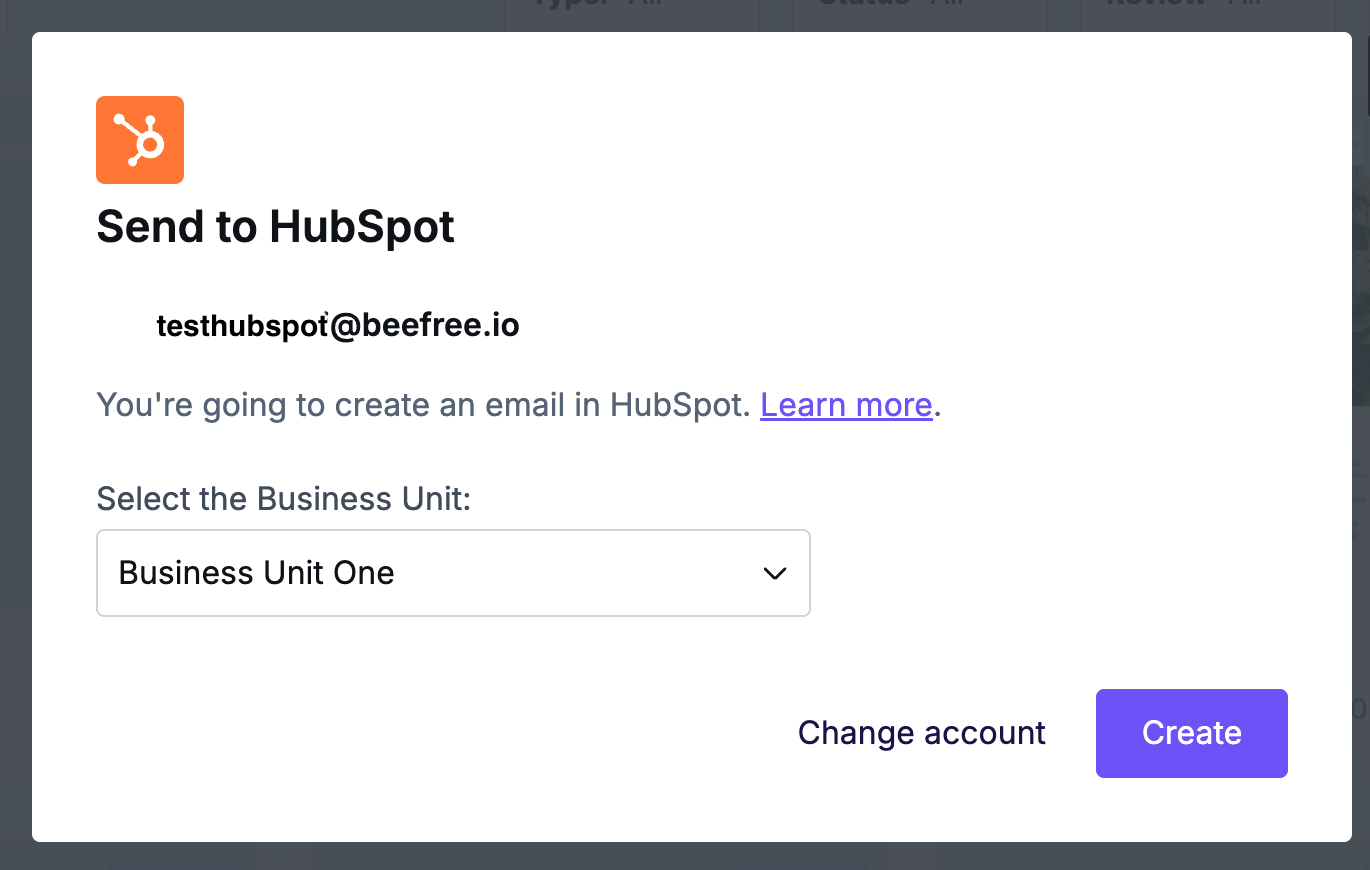Viewport: 1370px width, 870px height.
Task: Click the white sprocket symbol inside the logo
Action: [x=139, y=140]
